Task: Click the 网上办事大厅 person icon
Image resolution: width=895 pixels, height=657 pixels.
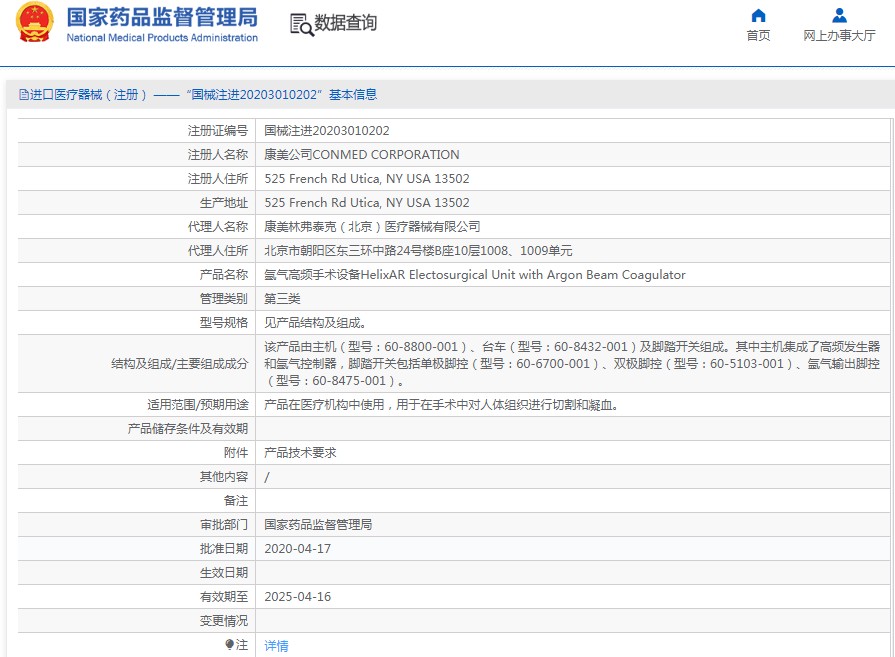Action: [x=839, y=15]
